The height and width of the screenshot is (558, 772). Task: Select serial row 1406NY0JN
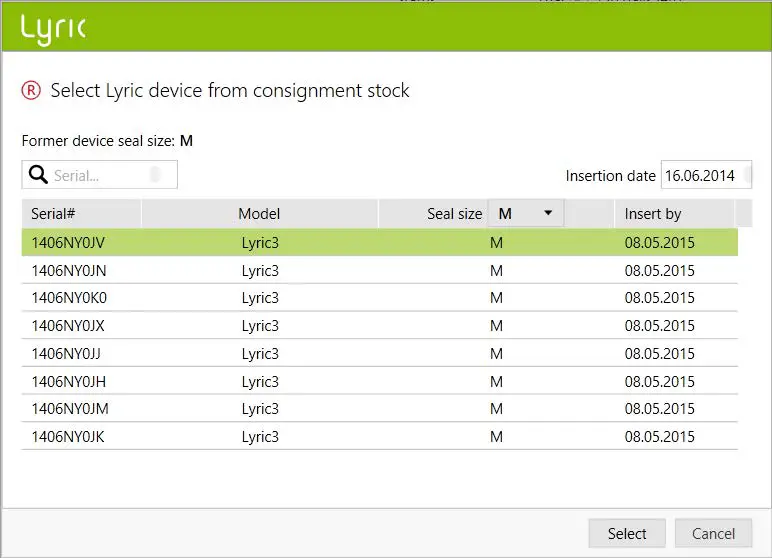point(380,270)
